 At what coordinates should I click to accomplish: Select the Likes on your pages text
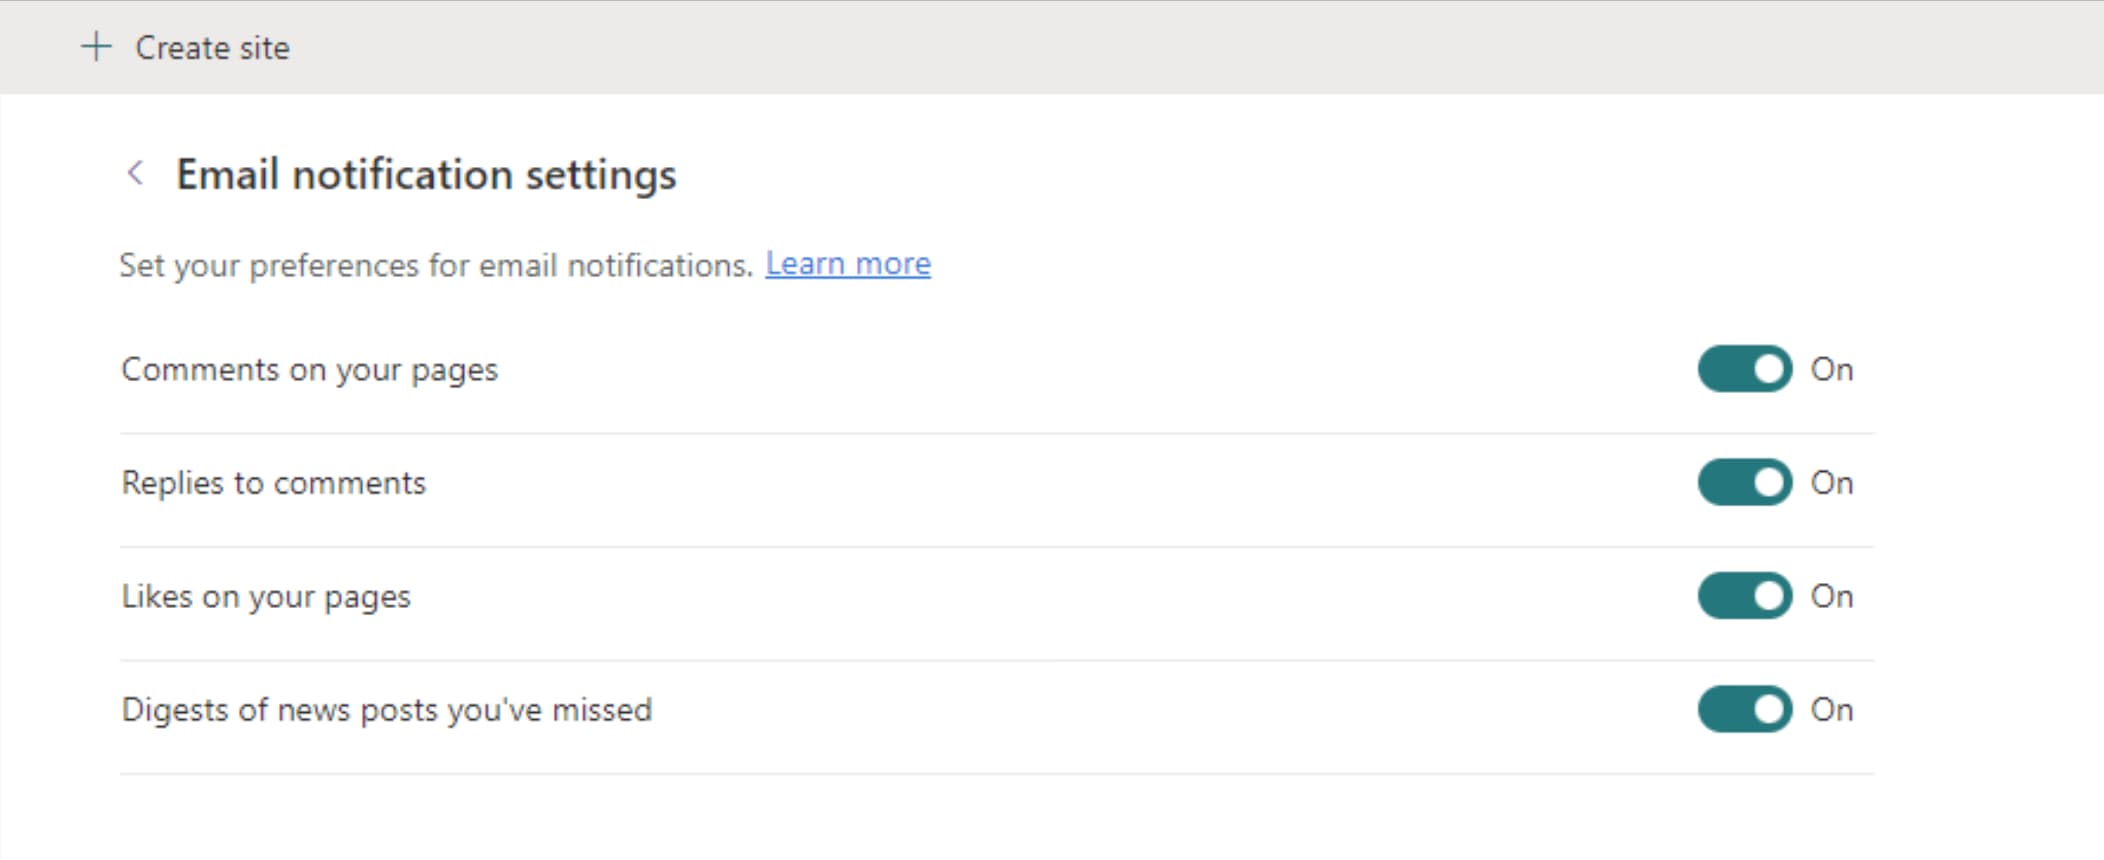(x=266, y=597)
